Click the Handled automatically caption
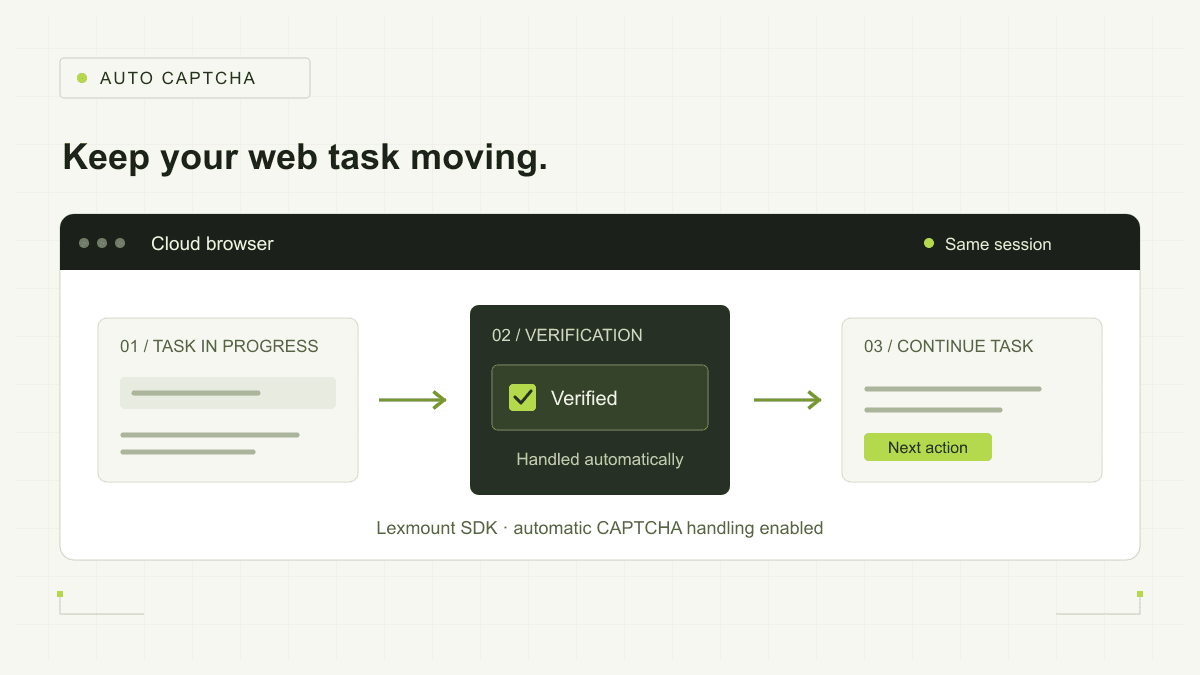The width and height of the screenshot is (1200, 675). 600,459
